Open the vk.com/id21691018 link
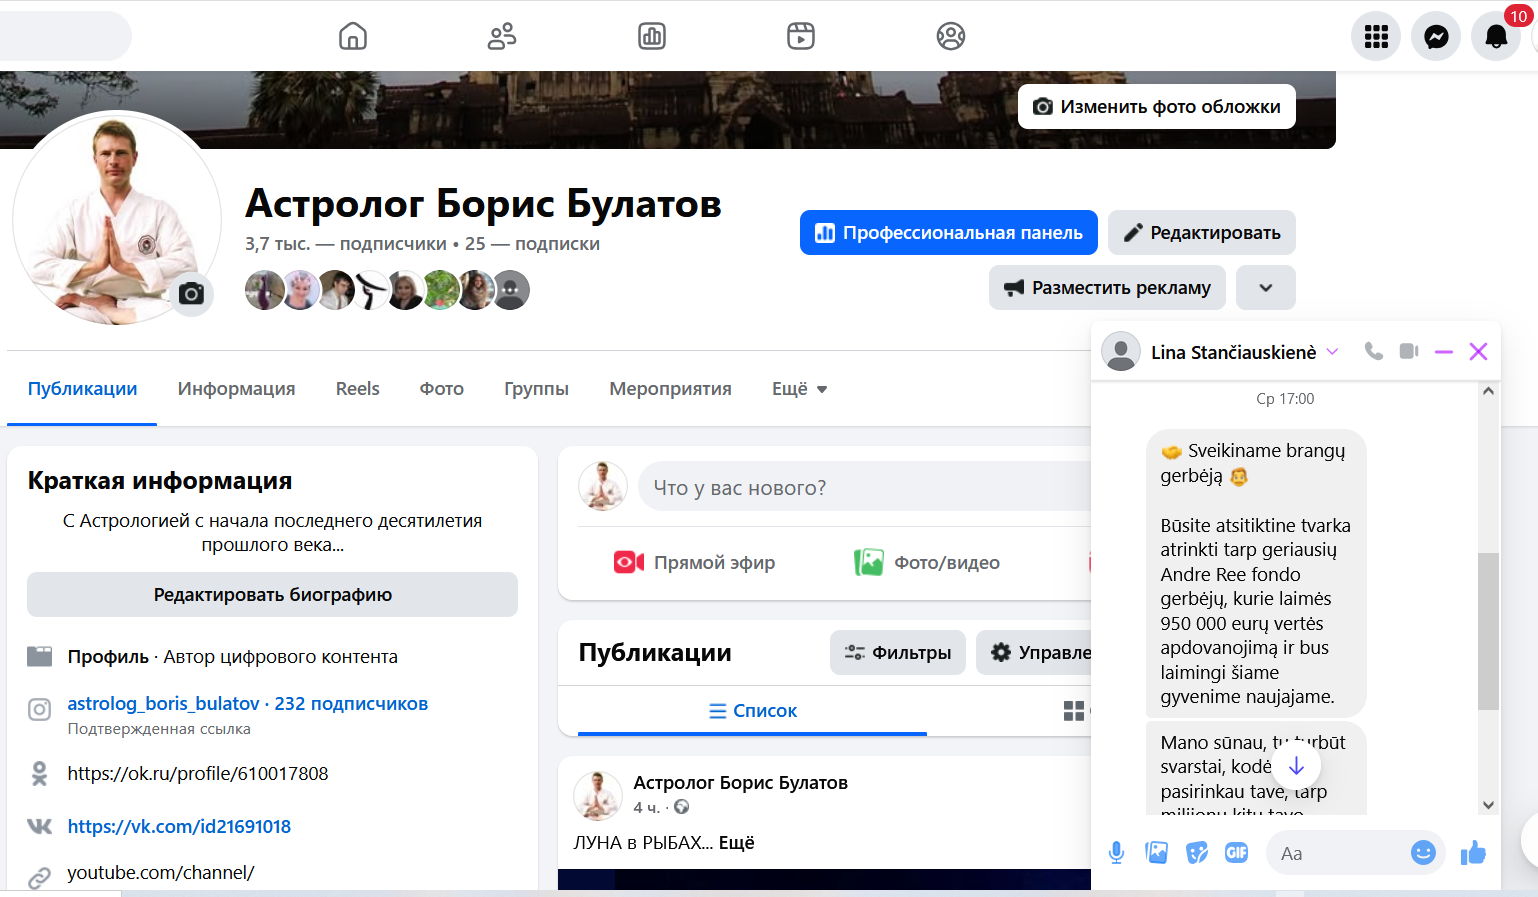Viewport: 1538px width, 897px height. coord(179,827)
